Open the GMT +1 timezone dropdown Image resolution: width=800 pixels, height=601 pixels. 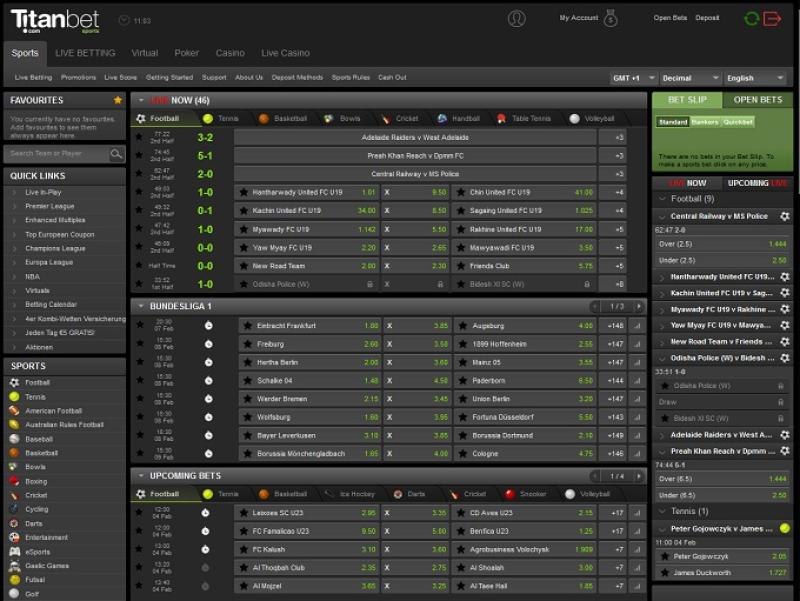coord(633,78)
